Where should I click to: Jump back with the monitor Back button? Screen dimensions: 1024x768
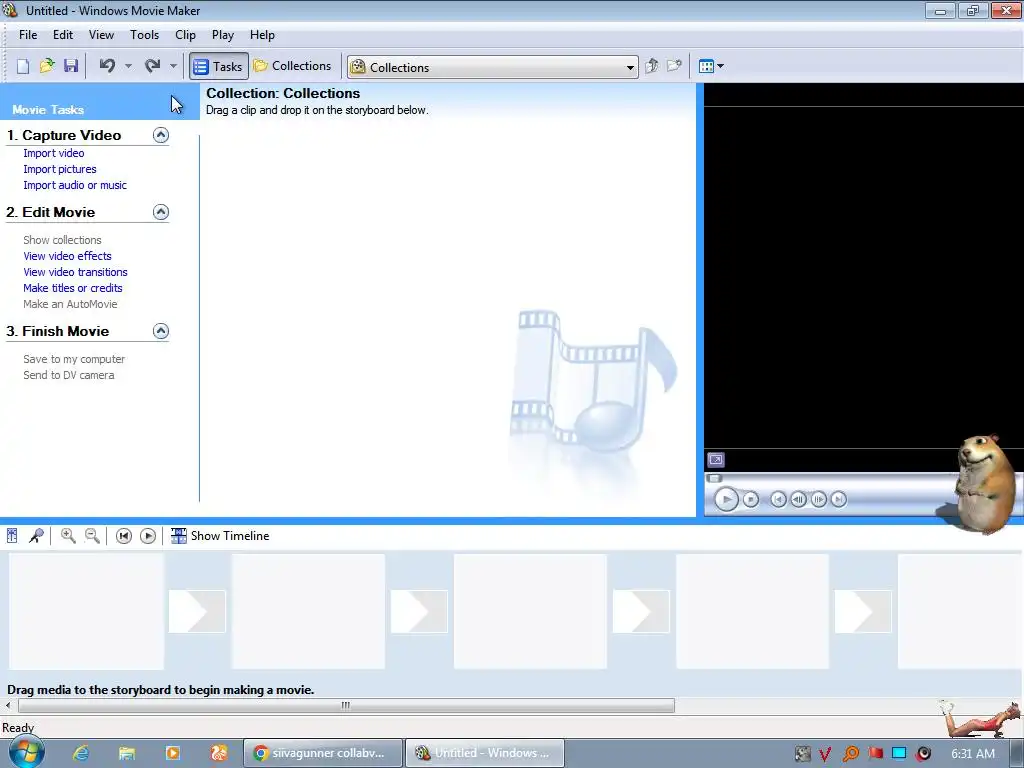778,500
